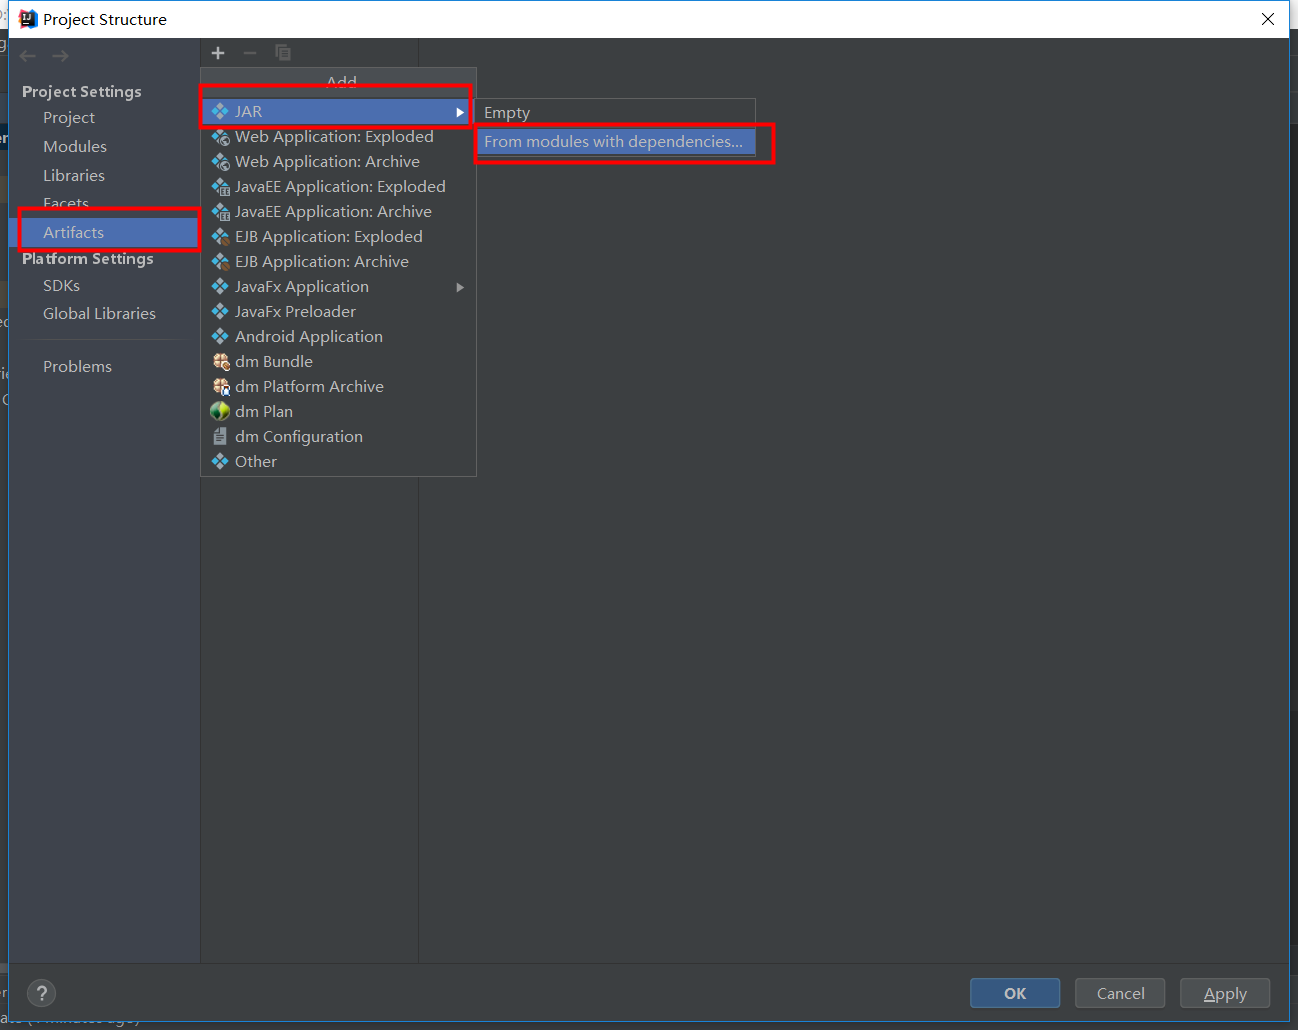The height and width of the screenshot is (1030, 1298).
Task: Click the copy artifact icon in the toolbar
Action: pyautogui.click(x=282, y=53)
